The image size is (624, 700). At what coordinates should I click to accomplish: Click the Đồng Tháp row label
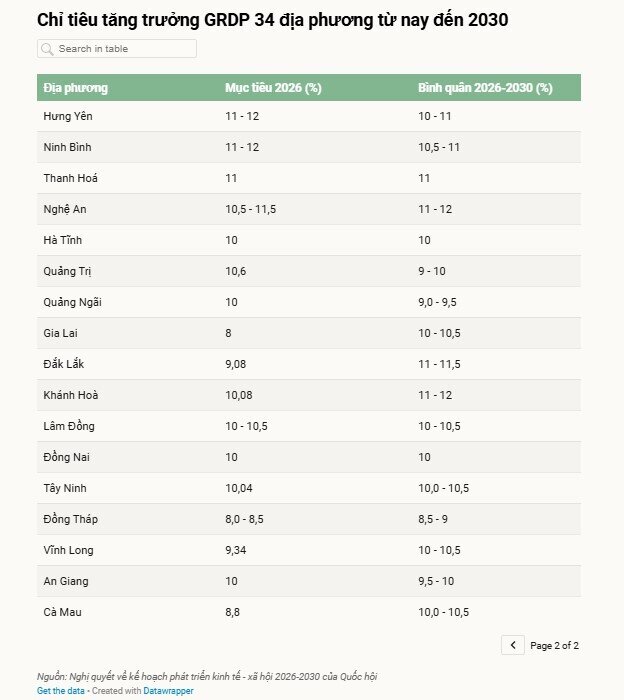pos(70,519)
